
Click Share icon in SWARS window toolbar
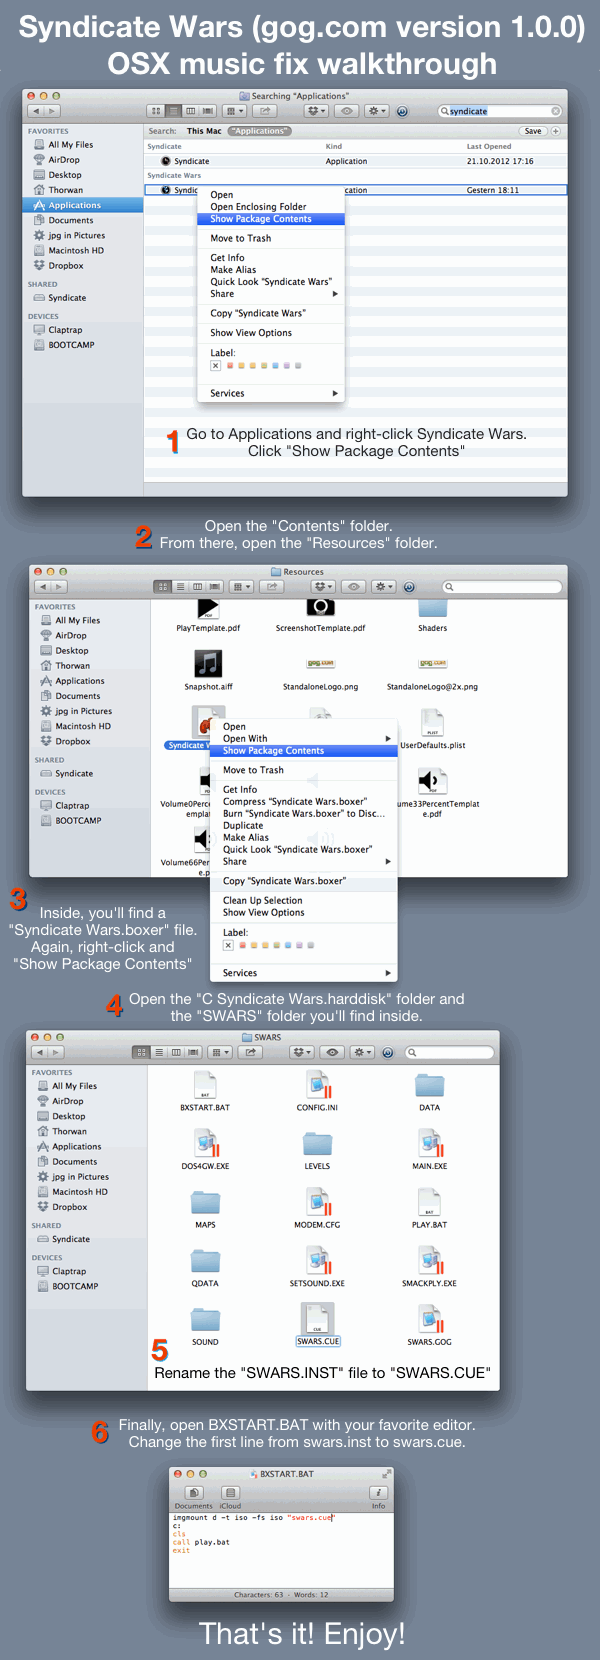250,1052
